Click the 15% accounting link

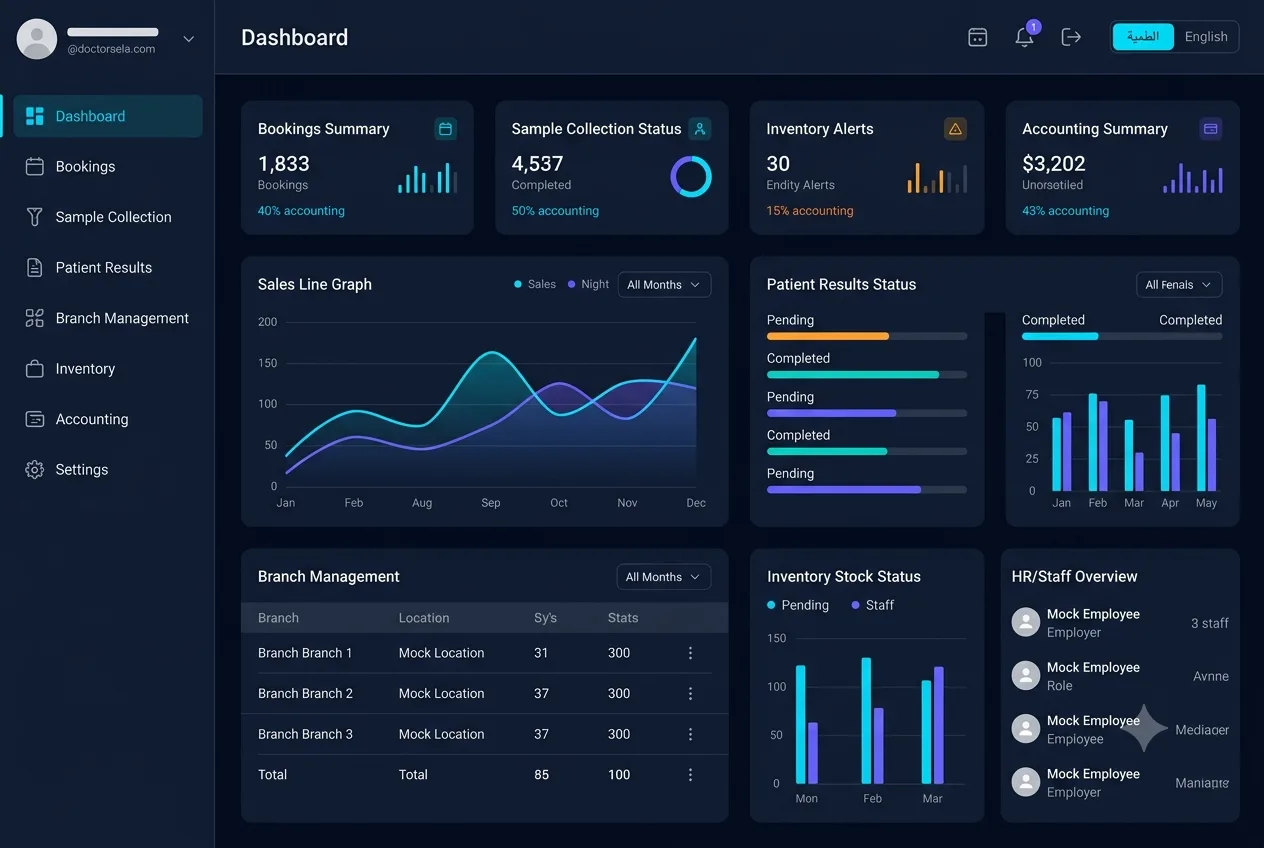click(x=810, y=211)
